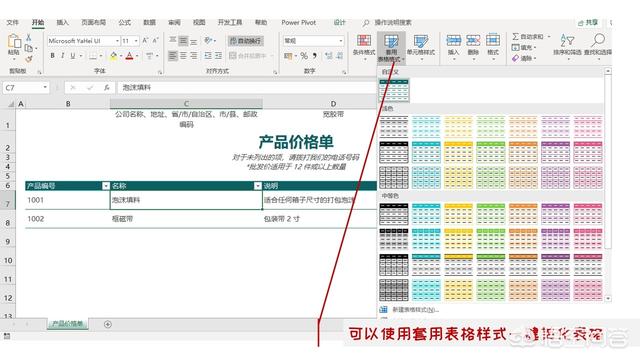Toggle Bold formatting
640x360 pixels.
coord(52,56)
